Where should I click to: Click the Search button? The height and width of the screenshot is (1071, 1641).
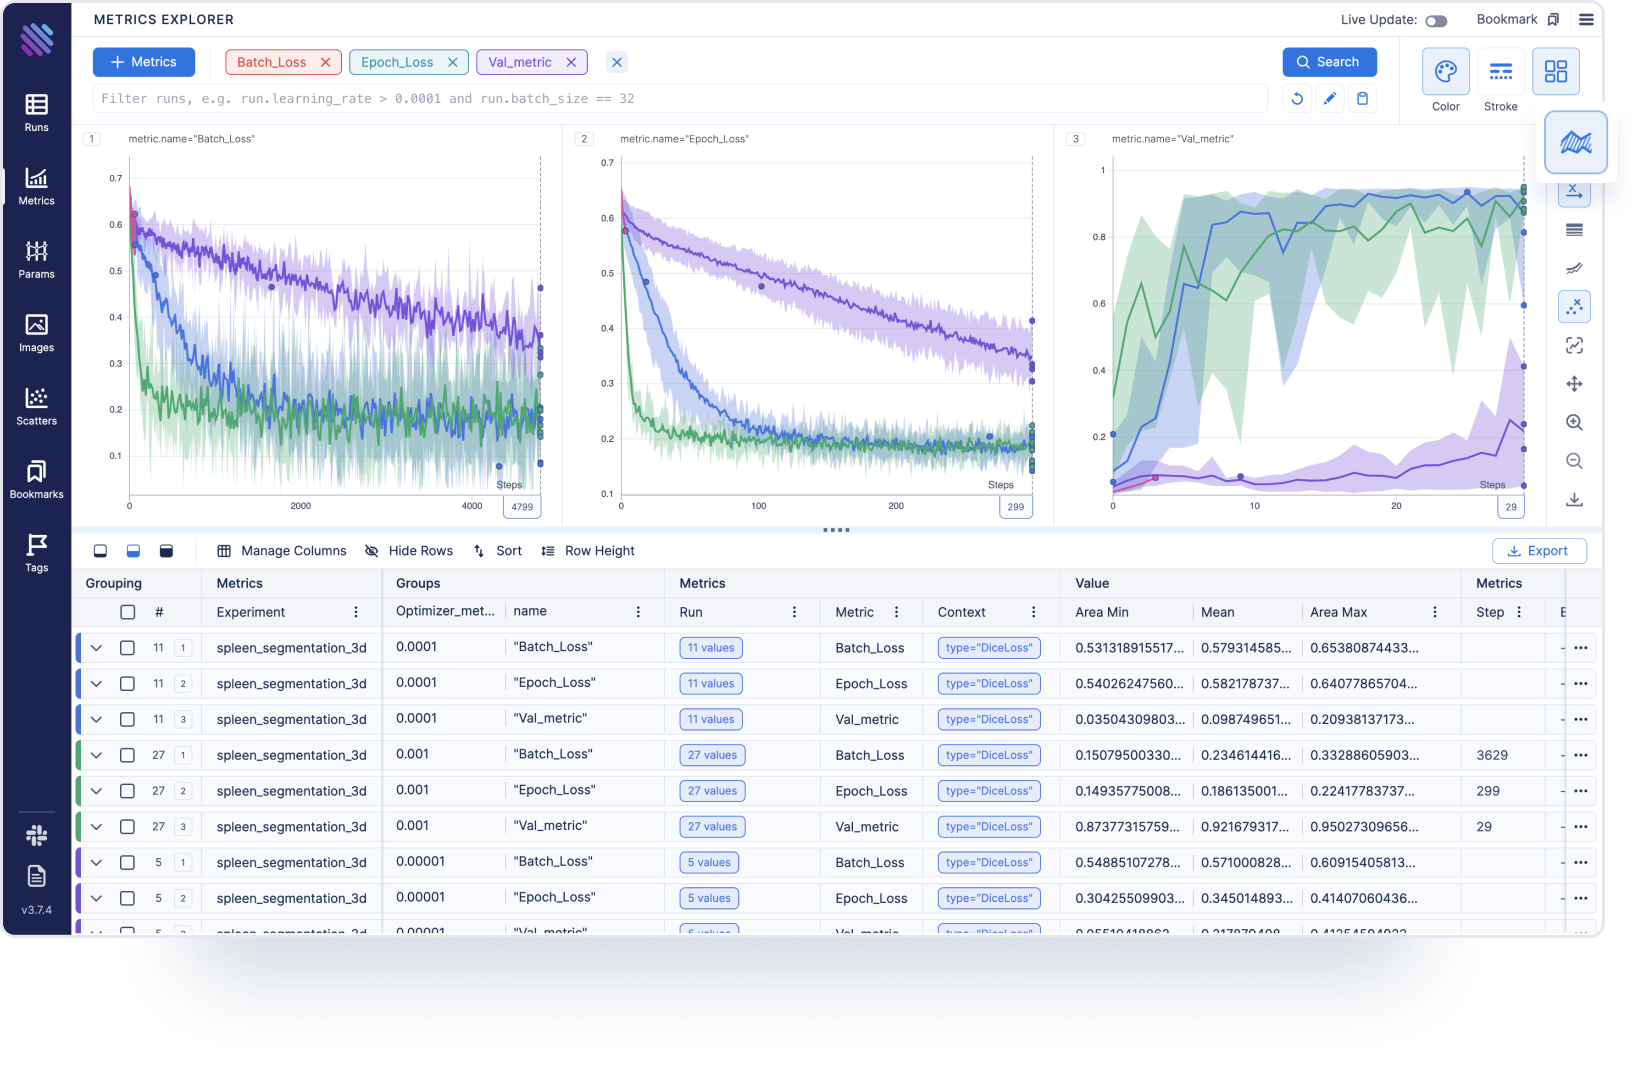(x=1329, y=62)
